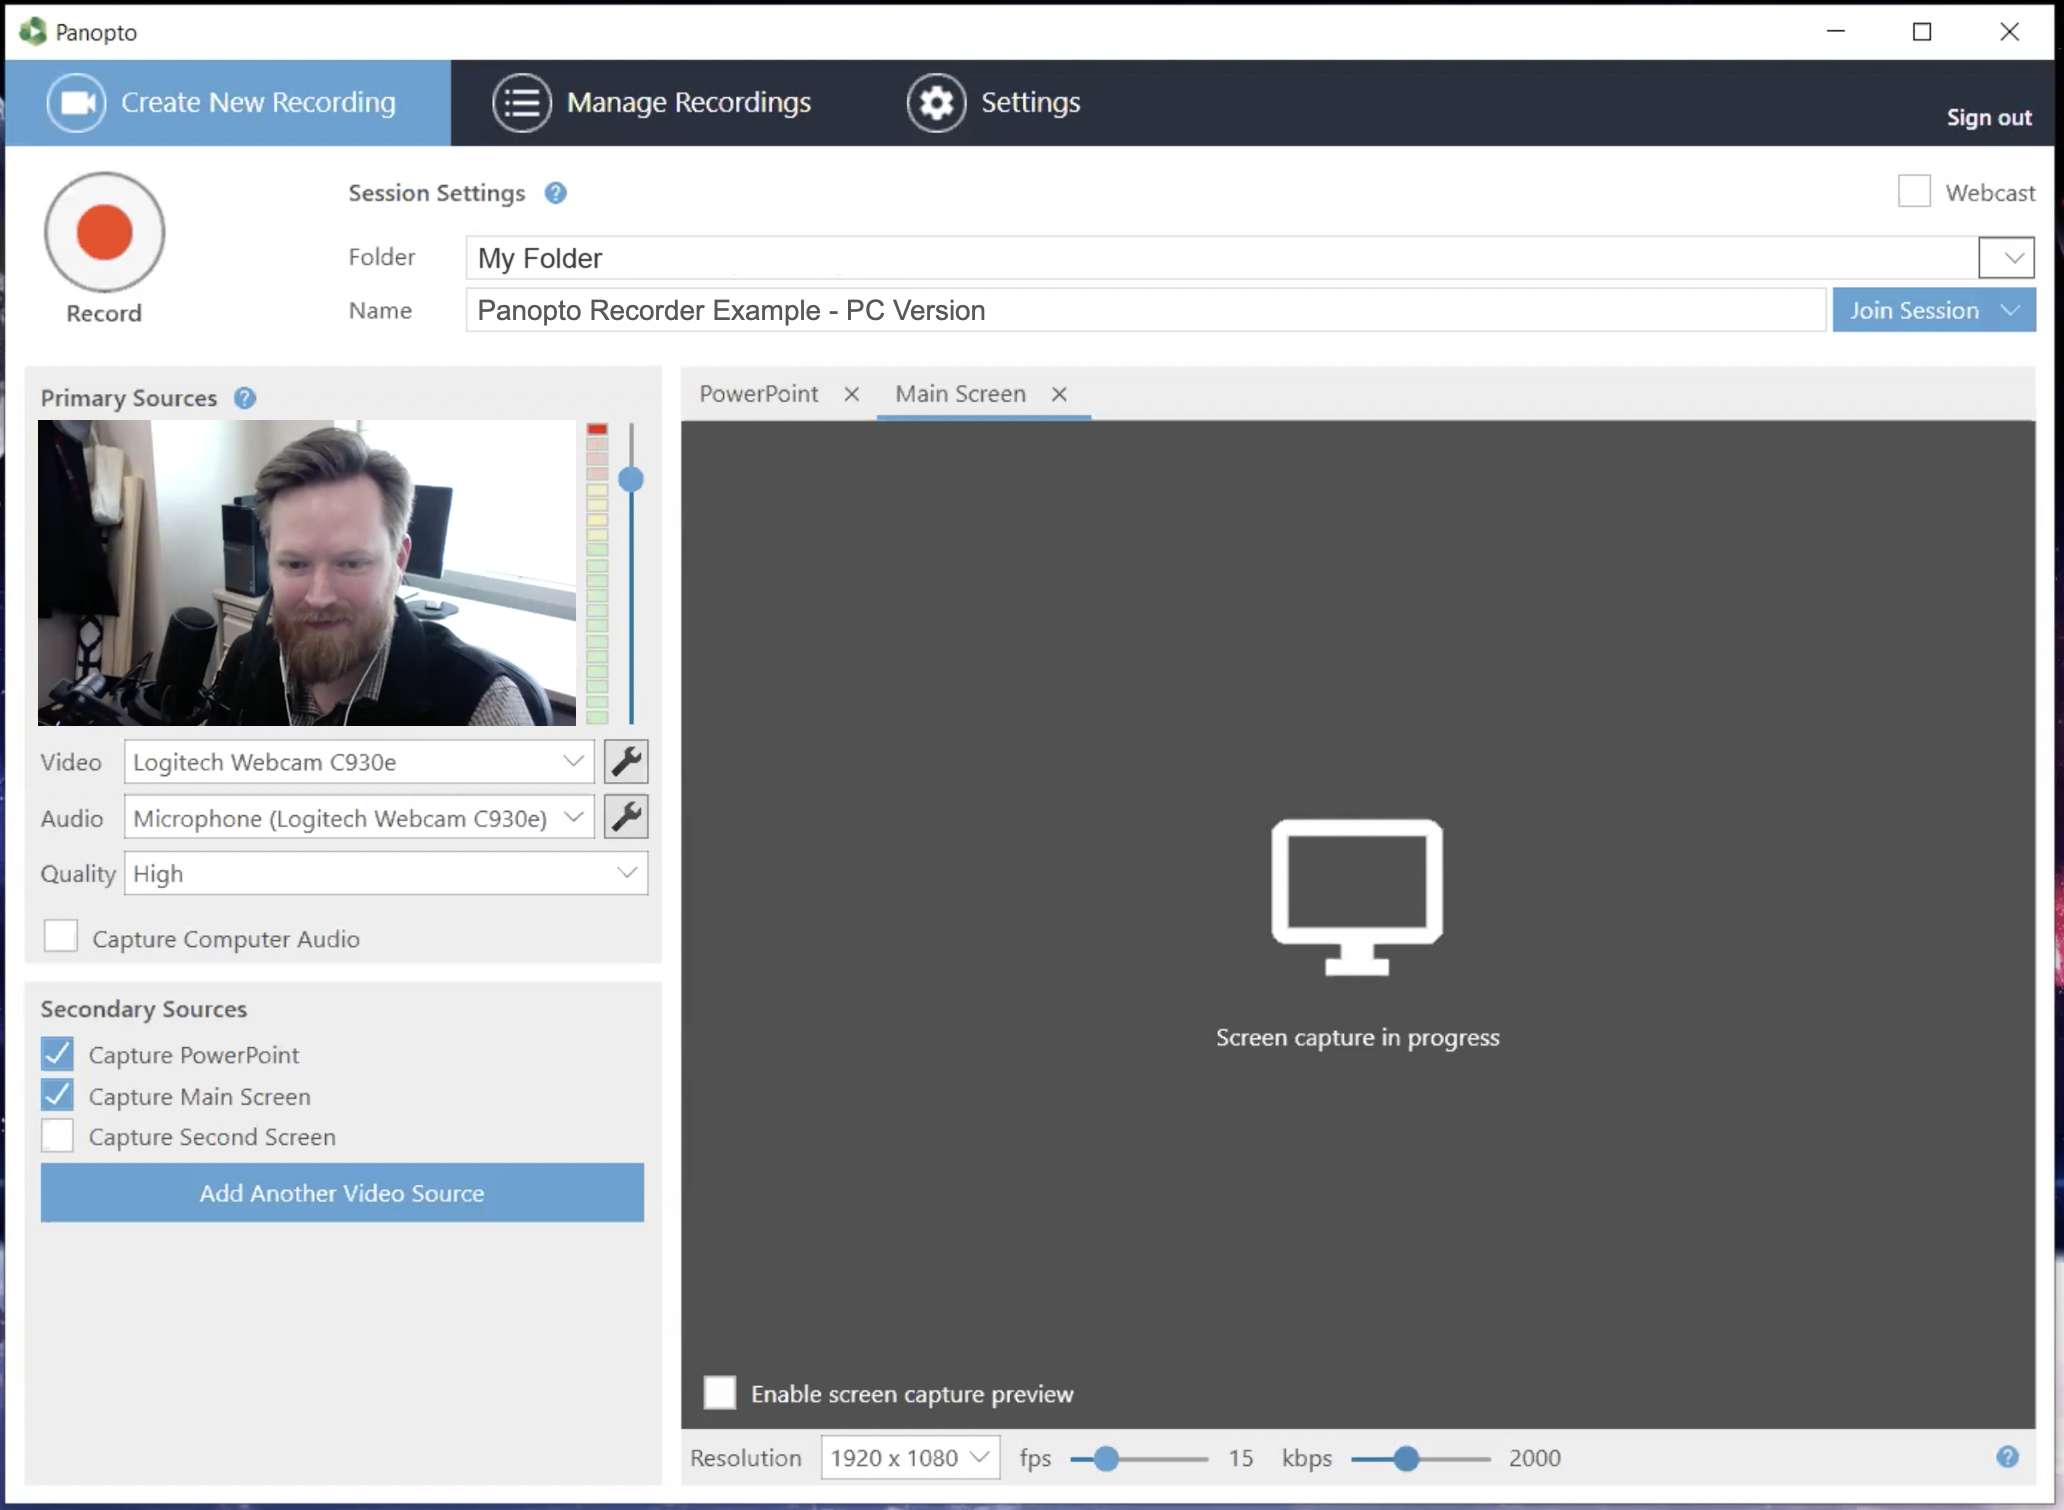This screenshot has height=1510, width=2064.
Task: Click the fps slider handle
Action: click(1105, 1459)
